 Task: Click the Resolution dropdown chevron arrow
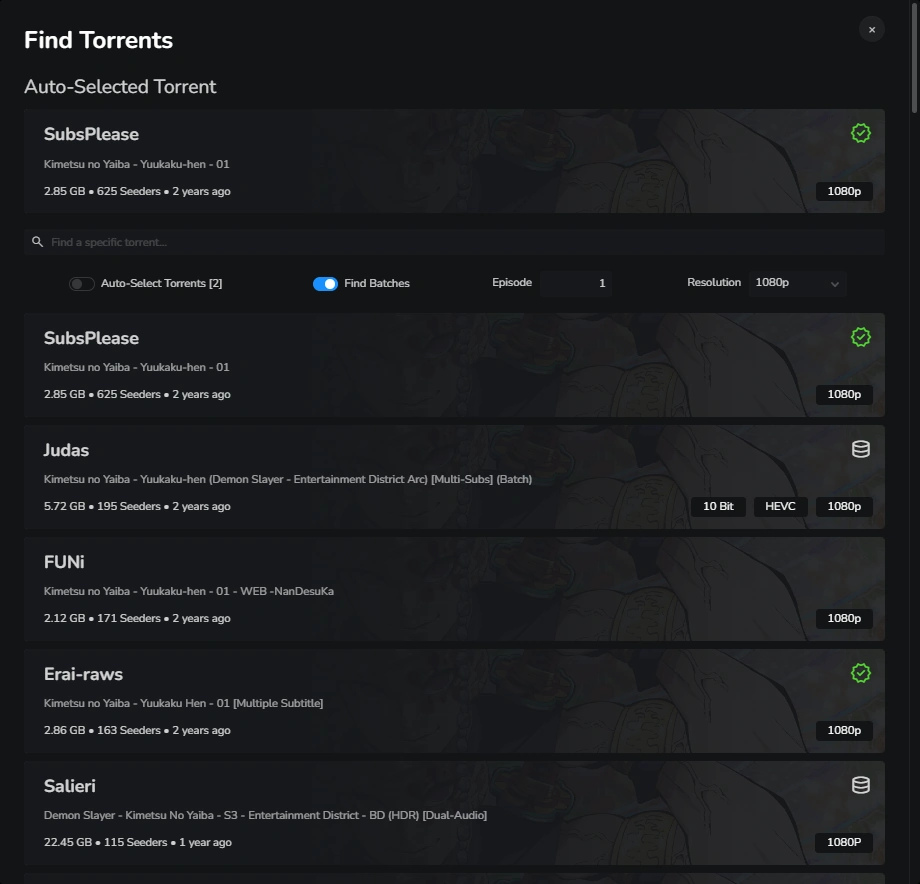(834, 284)
